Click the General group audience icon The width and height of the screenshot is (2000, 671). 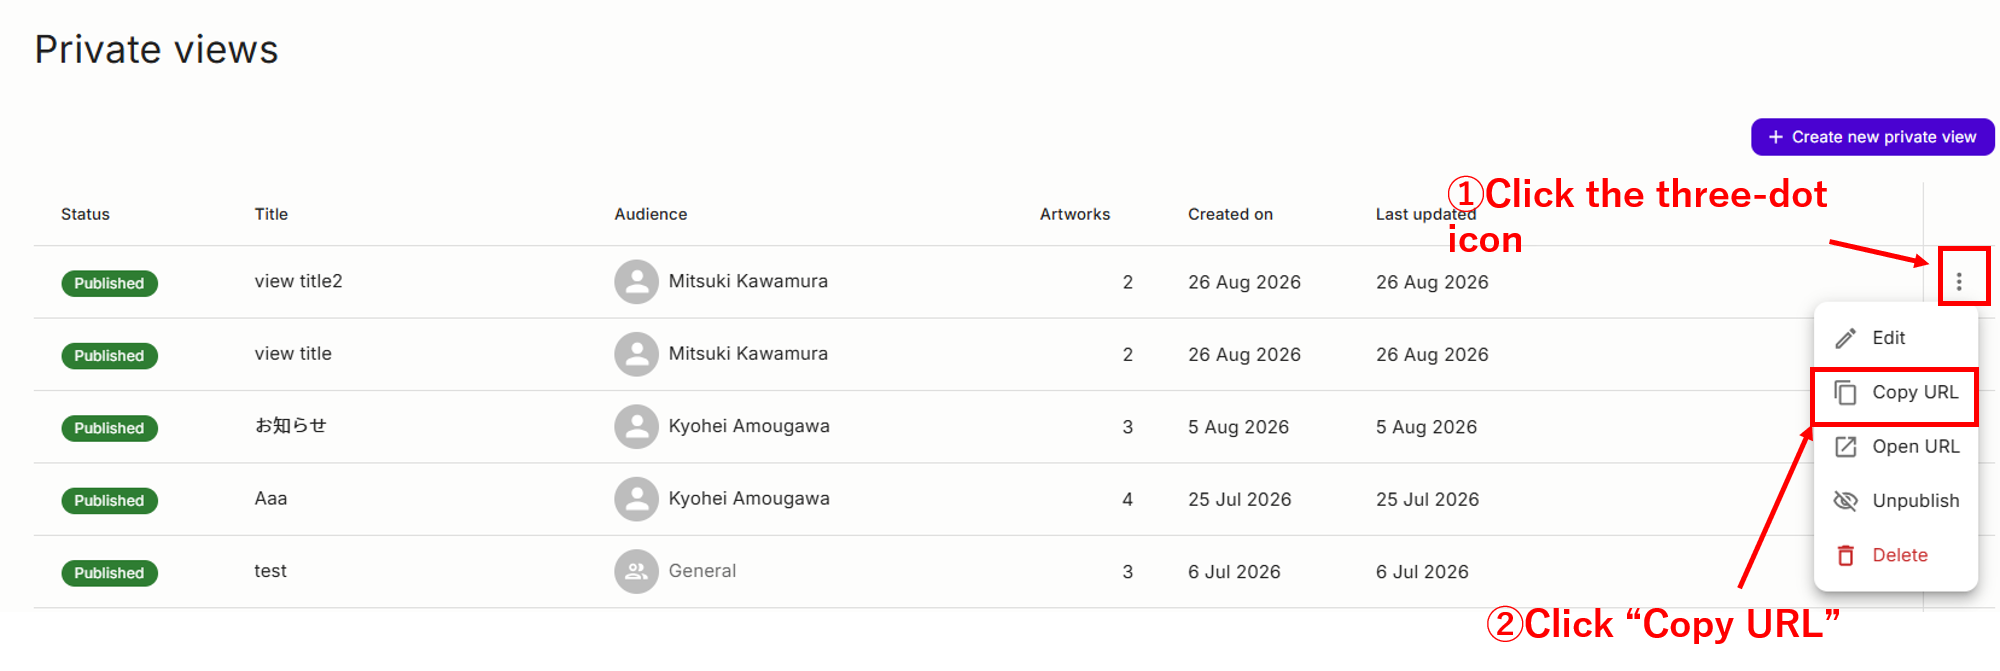point(636,572)
